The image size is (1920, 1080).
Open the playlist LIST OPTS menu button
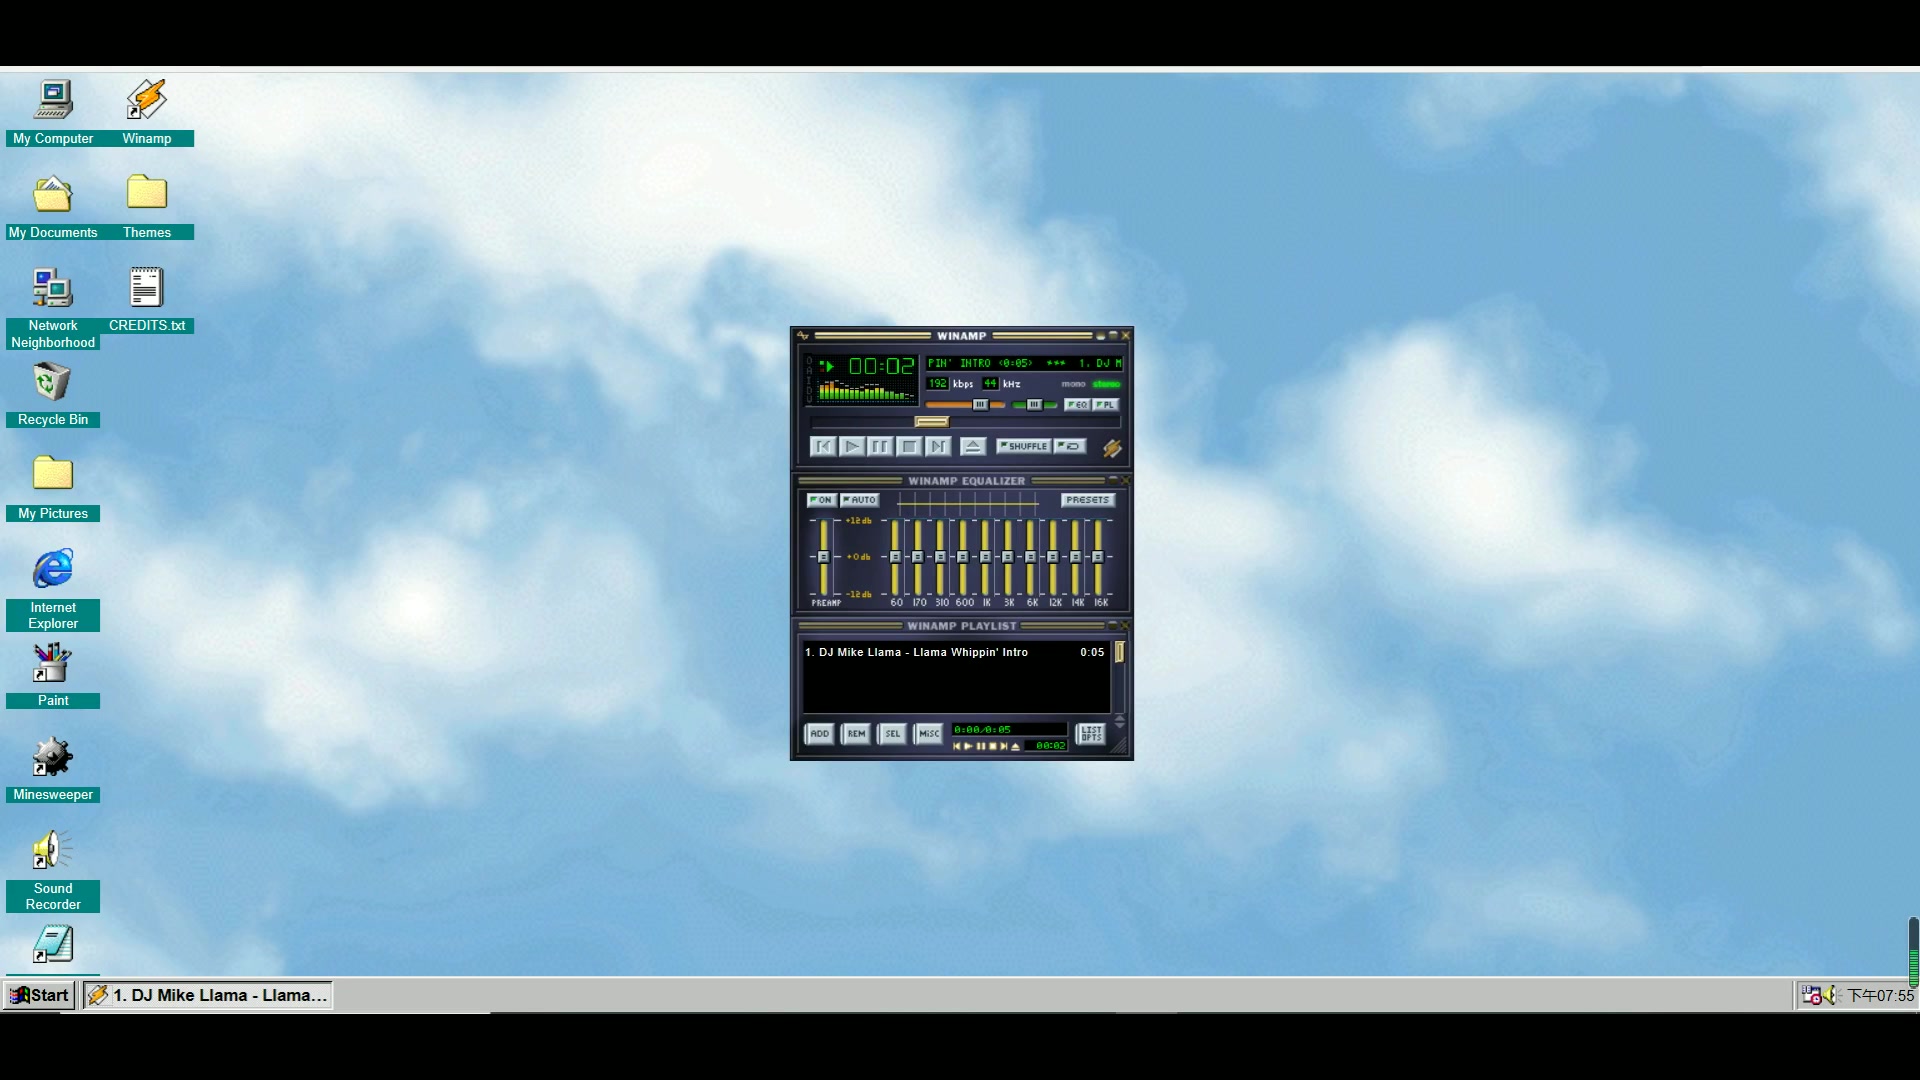[x=1091, y=734]
